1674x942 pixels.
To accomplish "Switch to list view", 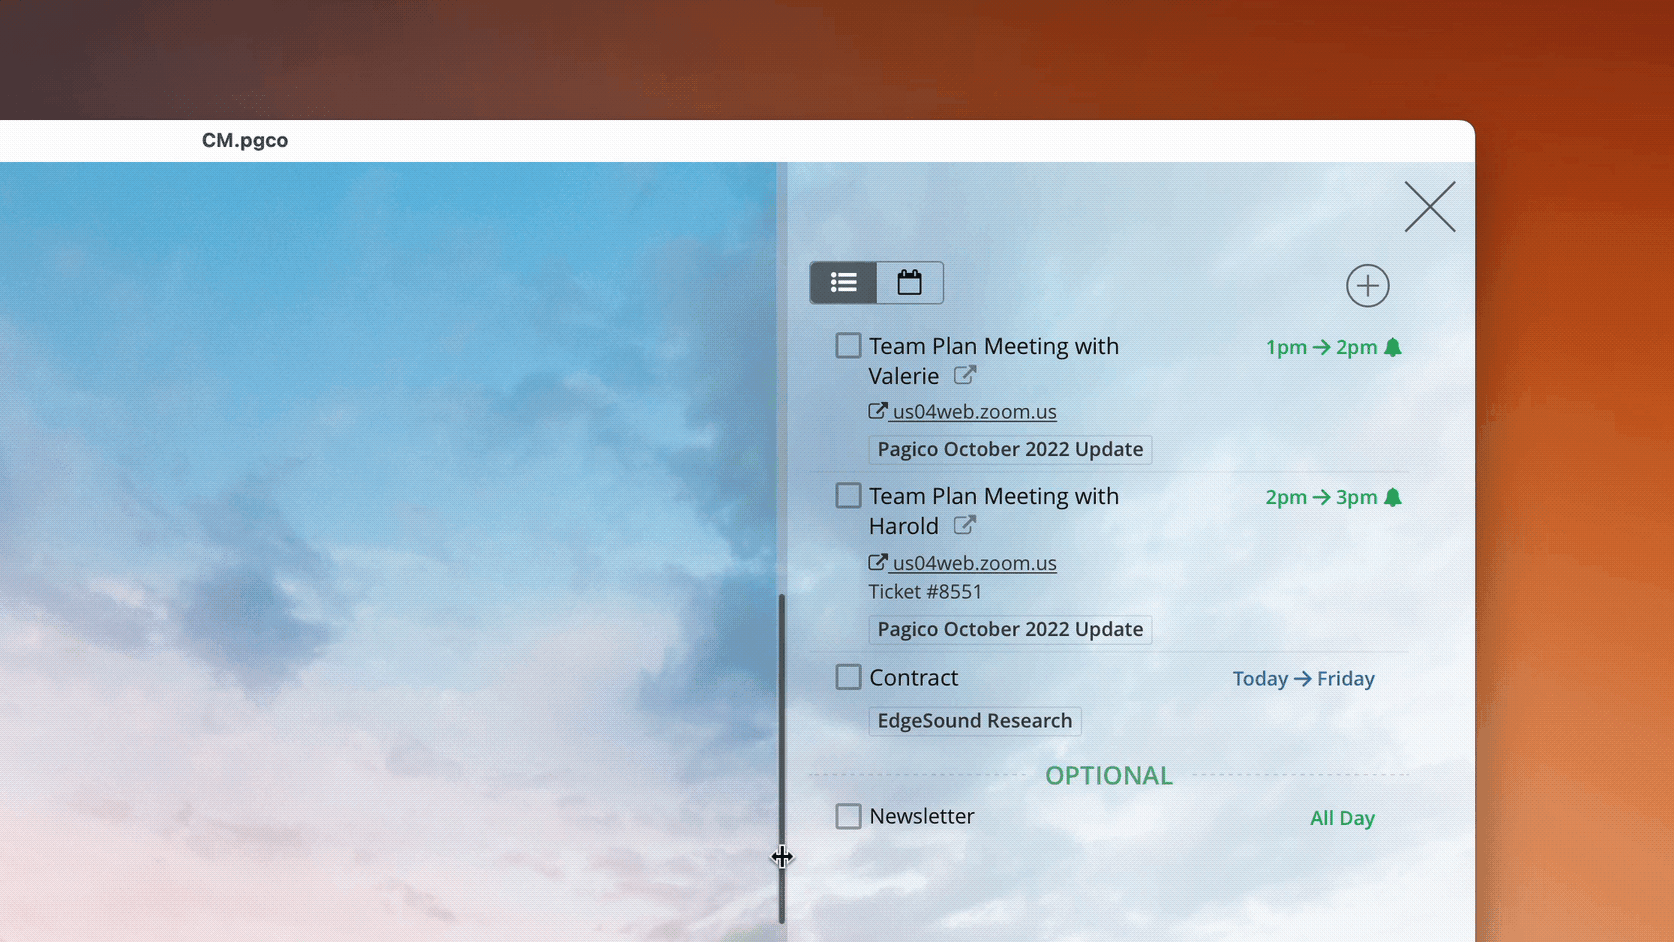I will (843, 283).
